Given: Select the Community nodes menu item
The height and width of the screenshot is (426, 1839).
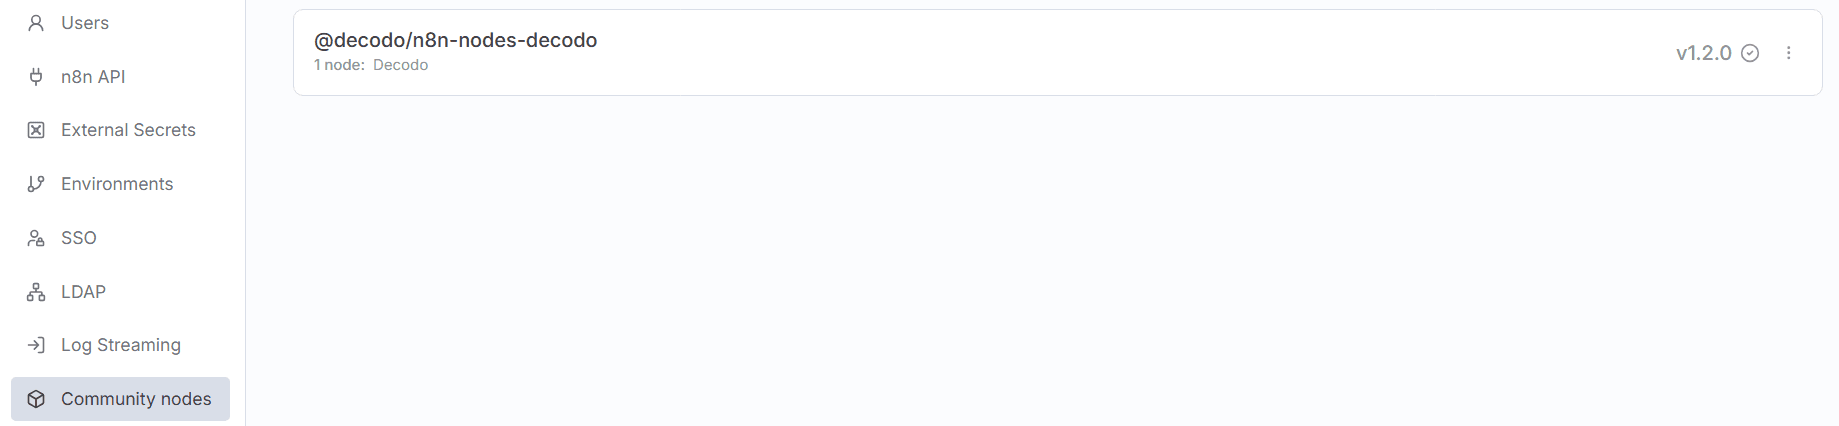Looking at the screenshot, I should [136, 399].
